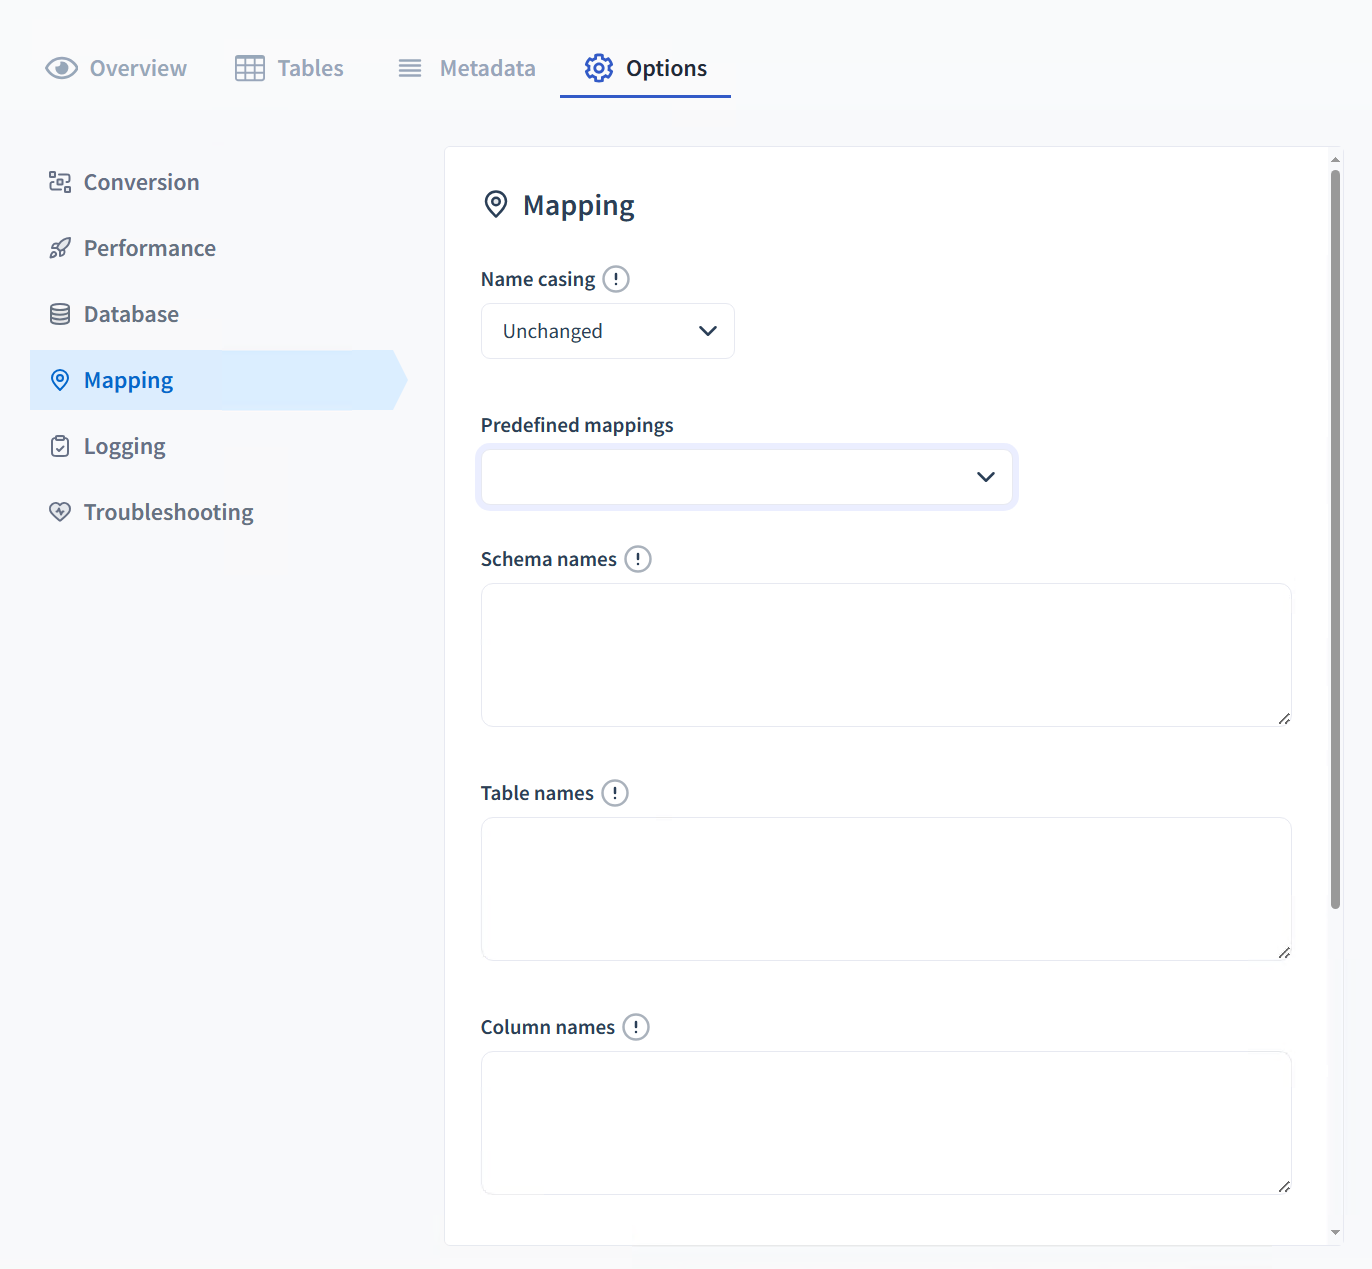The image size is (1372, 1269).
Task: Focus the Schema names text area
Action: (885, 655)
